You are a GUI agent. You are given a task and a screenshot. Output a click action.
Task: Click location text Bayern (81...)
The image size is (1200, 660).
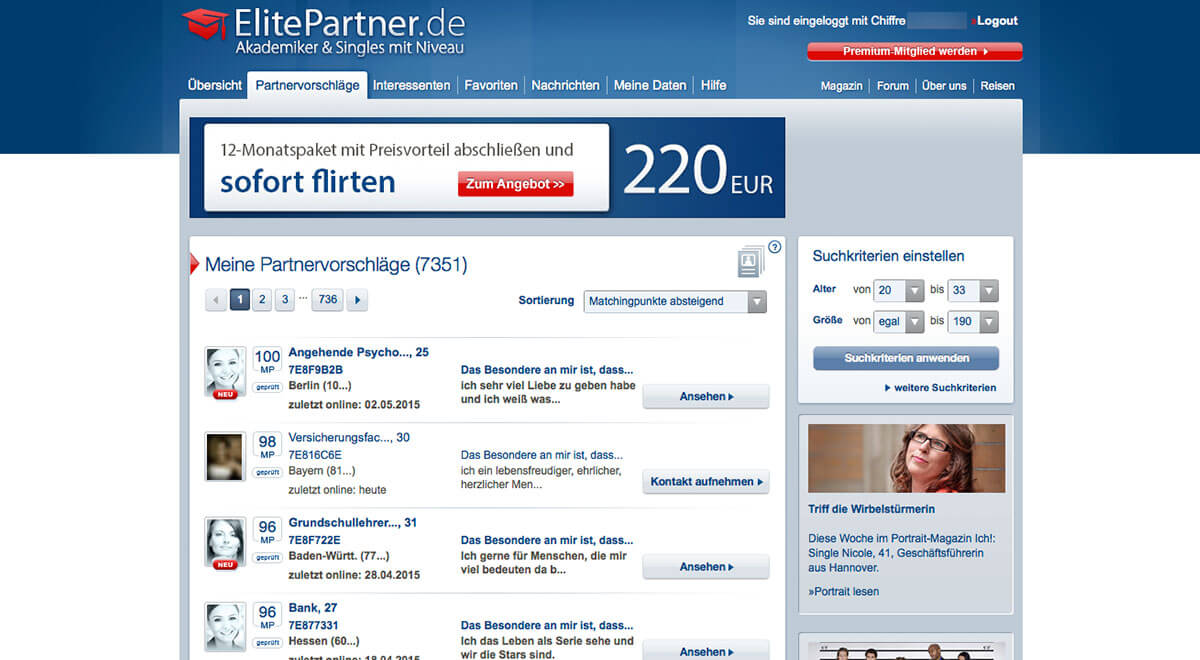coord(322,470)
